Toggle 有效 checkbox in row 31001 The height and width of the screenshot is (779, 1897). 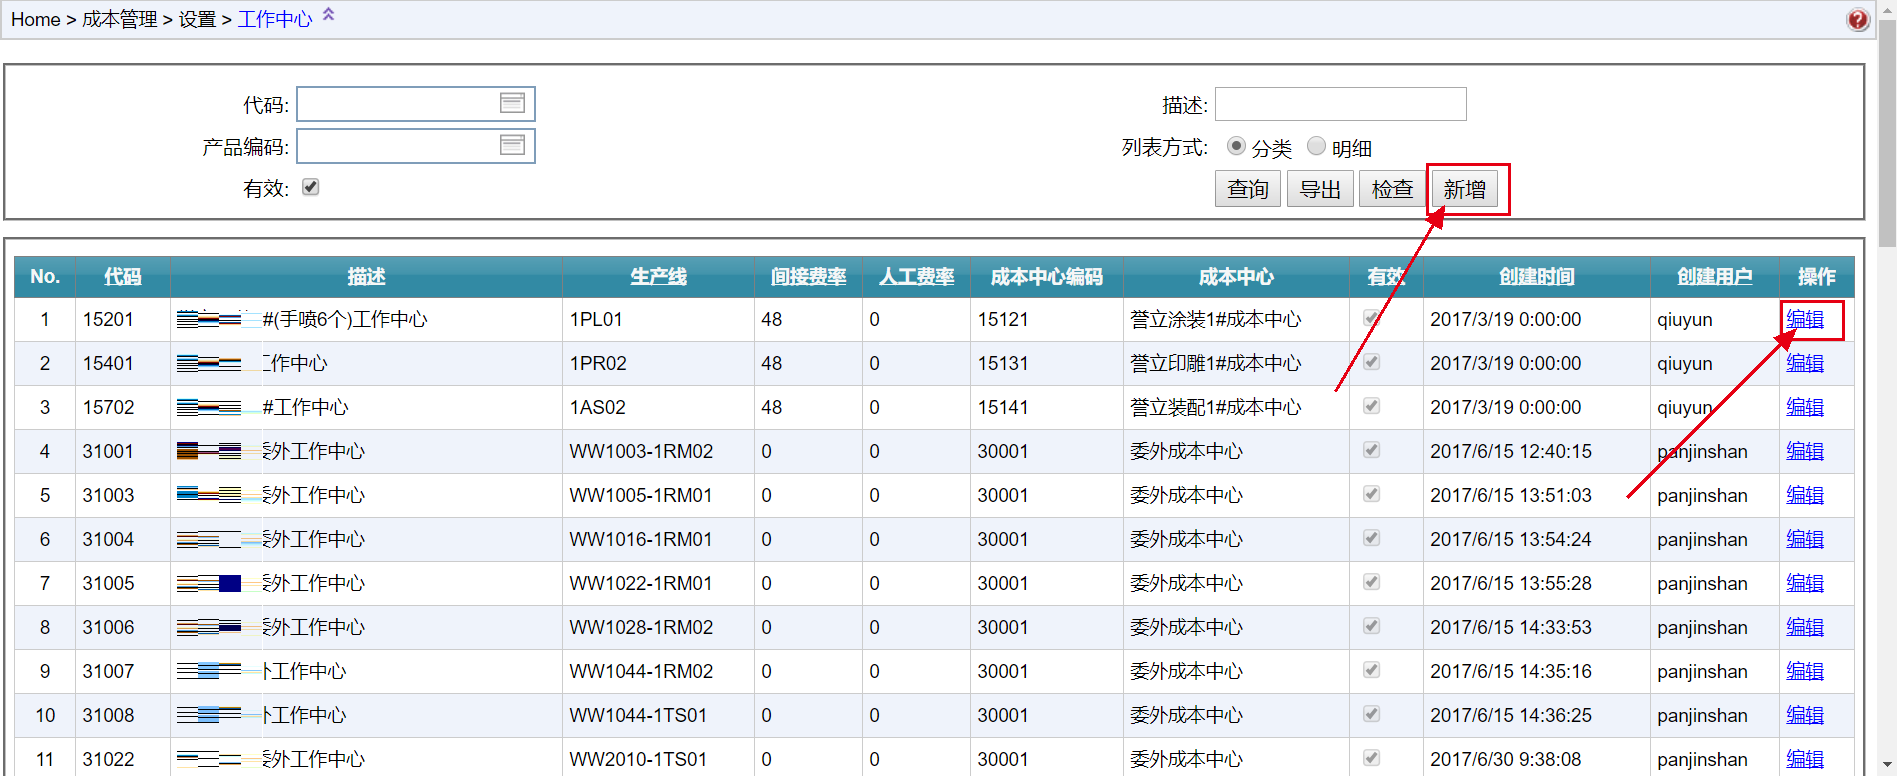[1372, 450]
